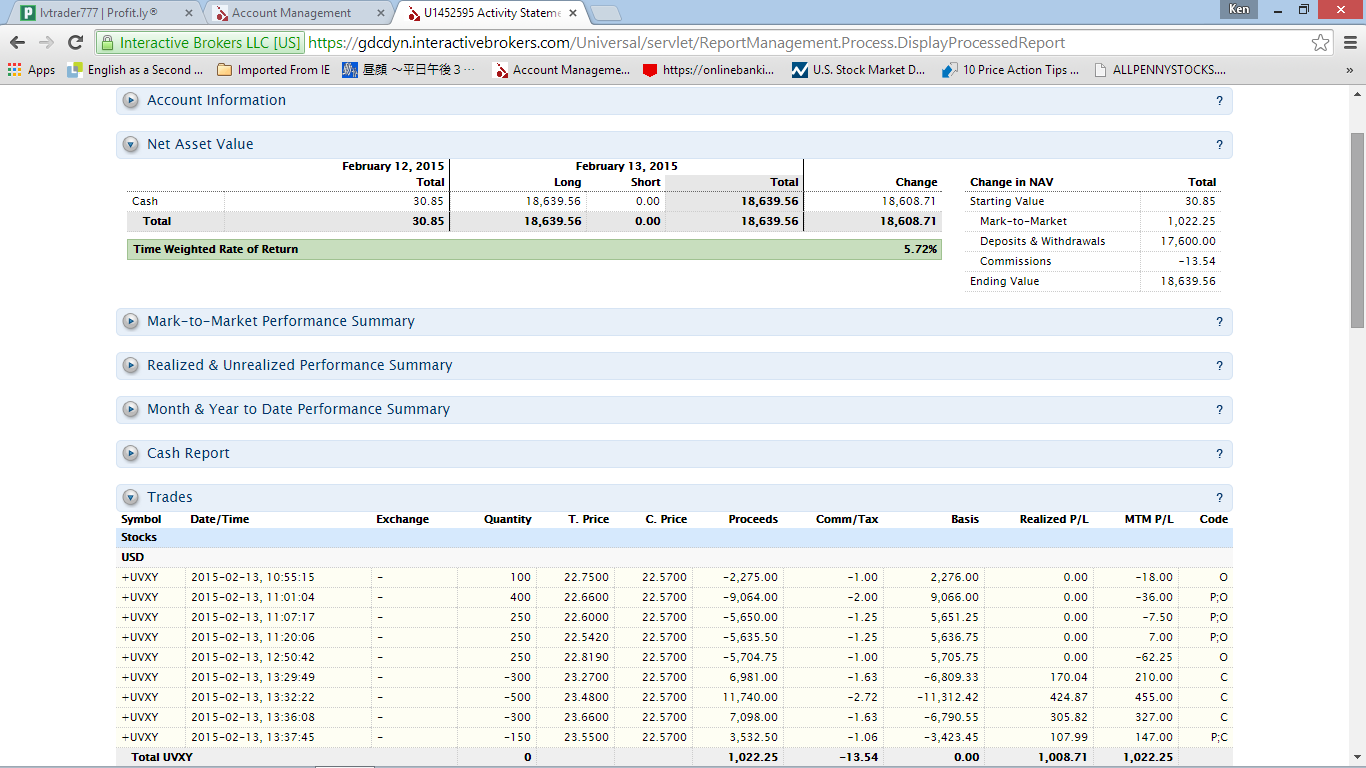Screen dimensions: 1366x768
Task: Open the Chrome hamburger menu
Action: coord(1350,43)
